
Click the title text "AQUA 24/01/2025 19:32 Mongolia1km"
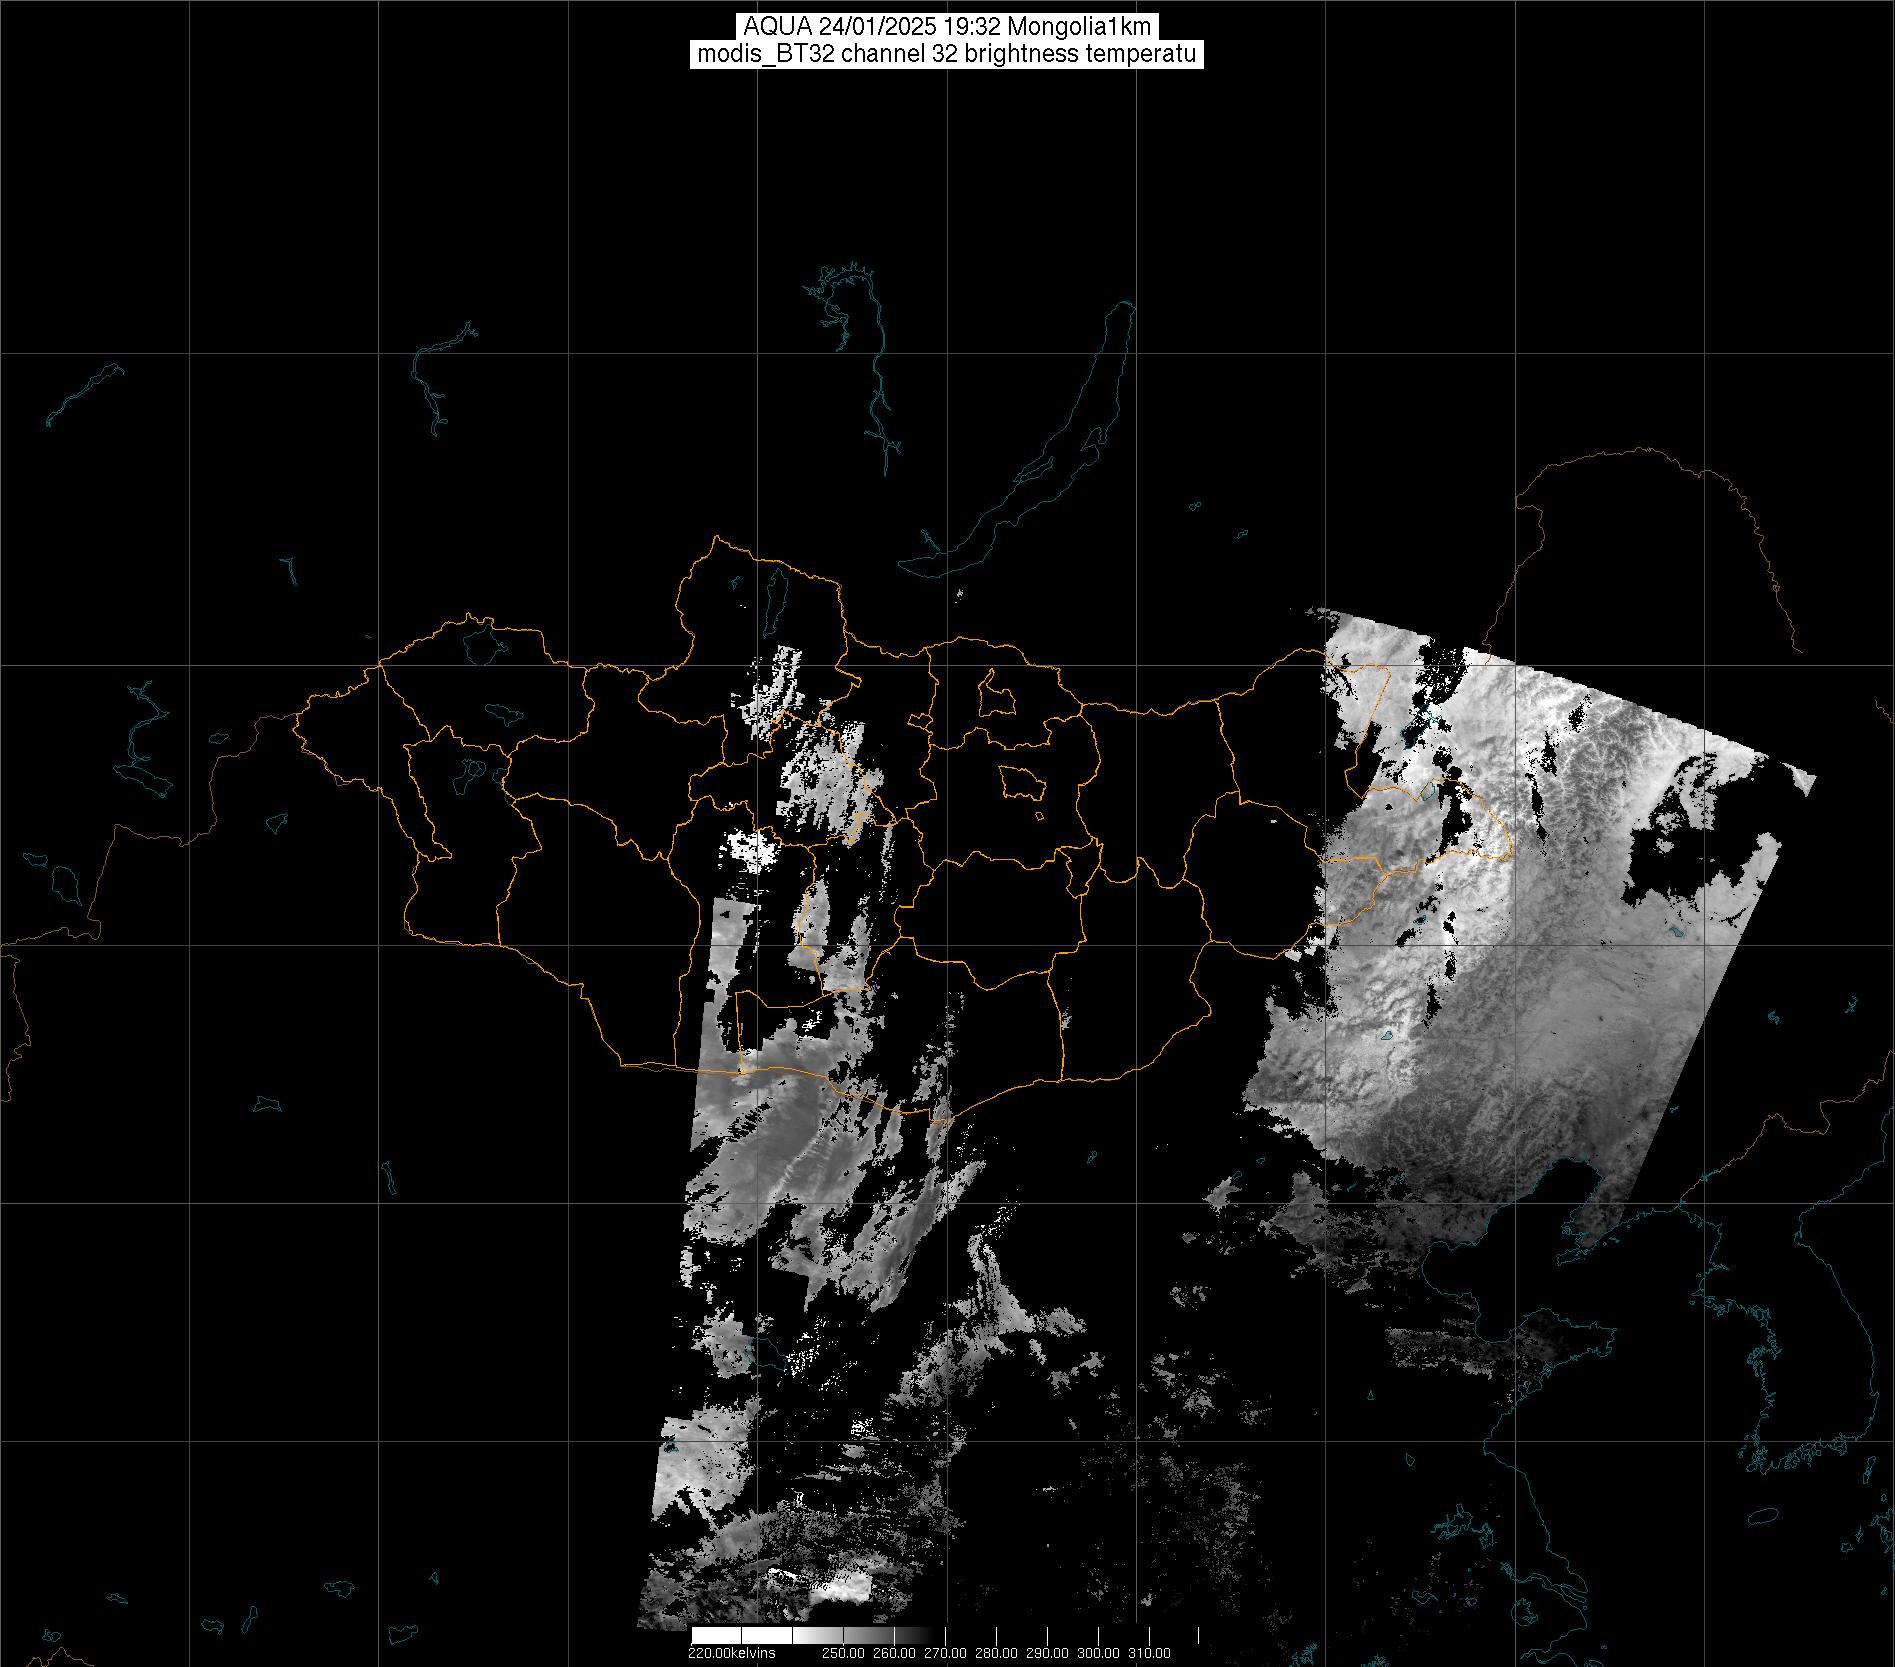pos(947,27)
